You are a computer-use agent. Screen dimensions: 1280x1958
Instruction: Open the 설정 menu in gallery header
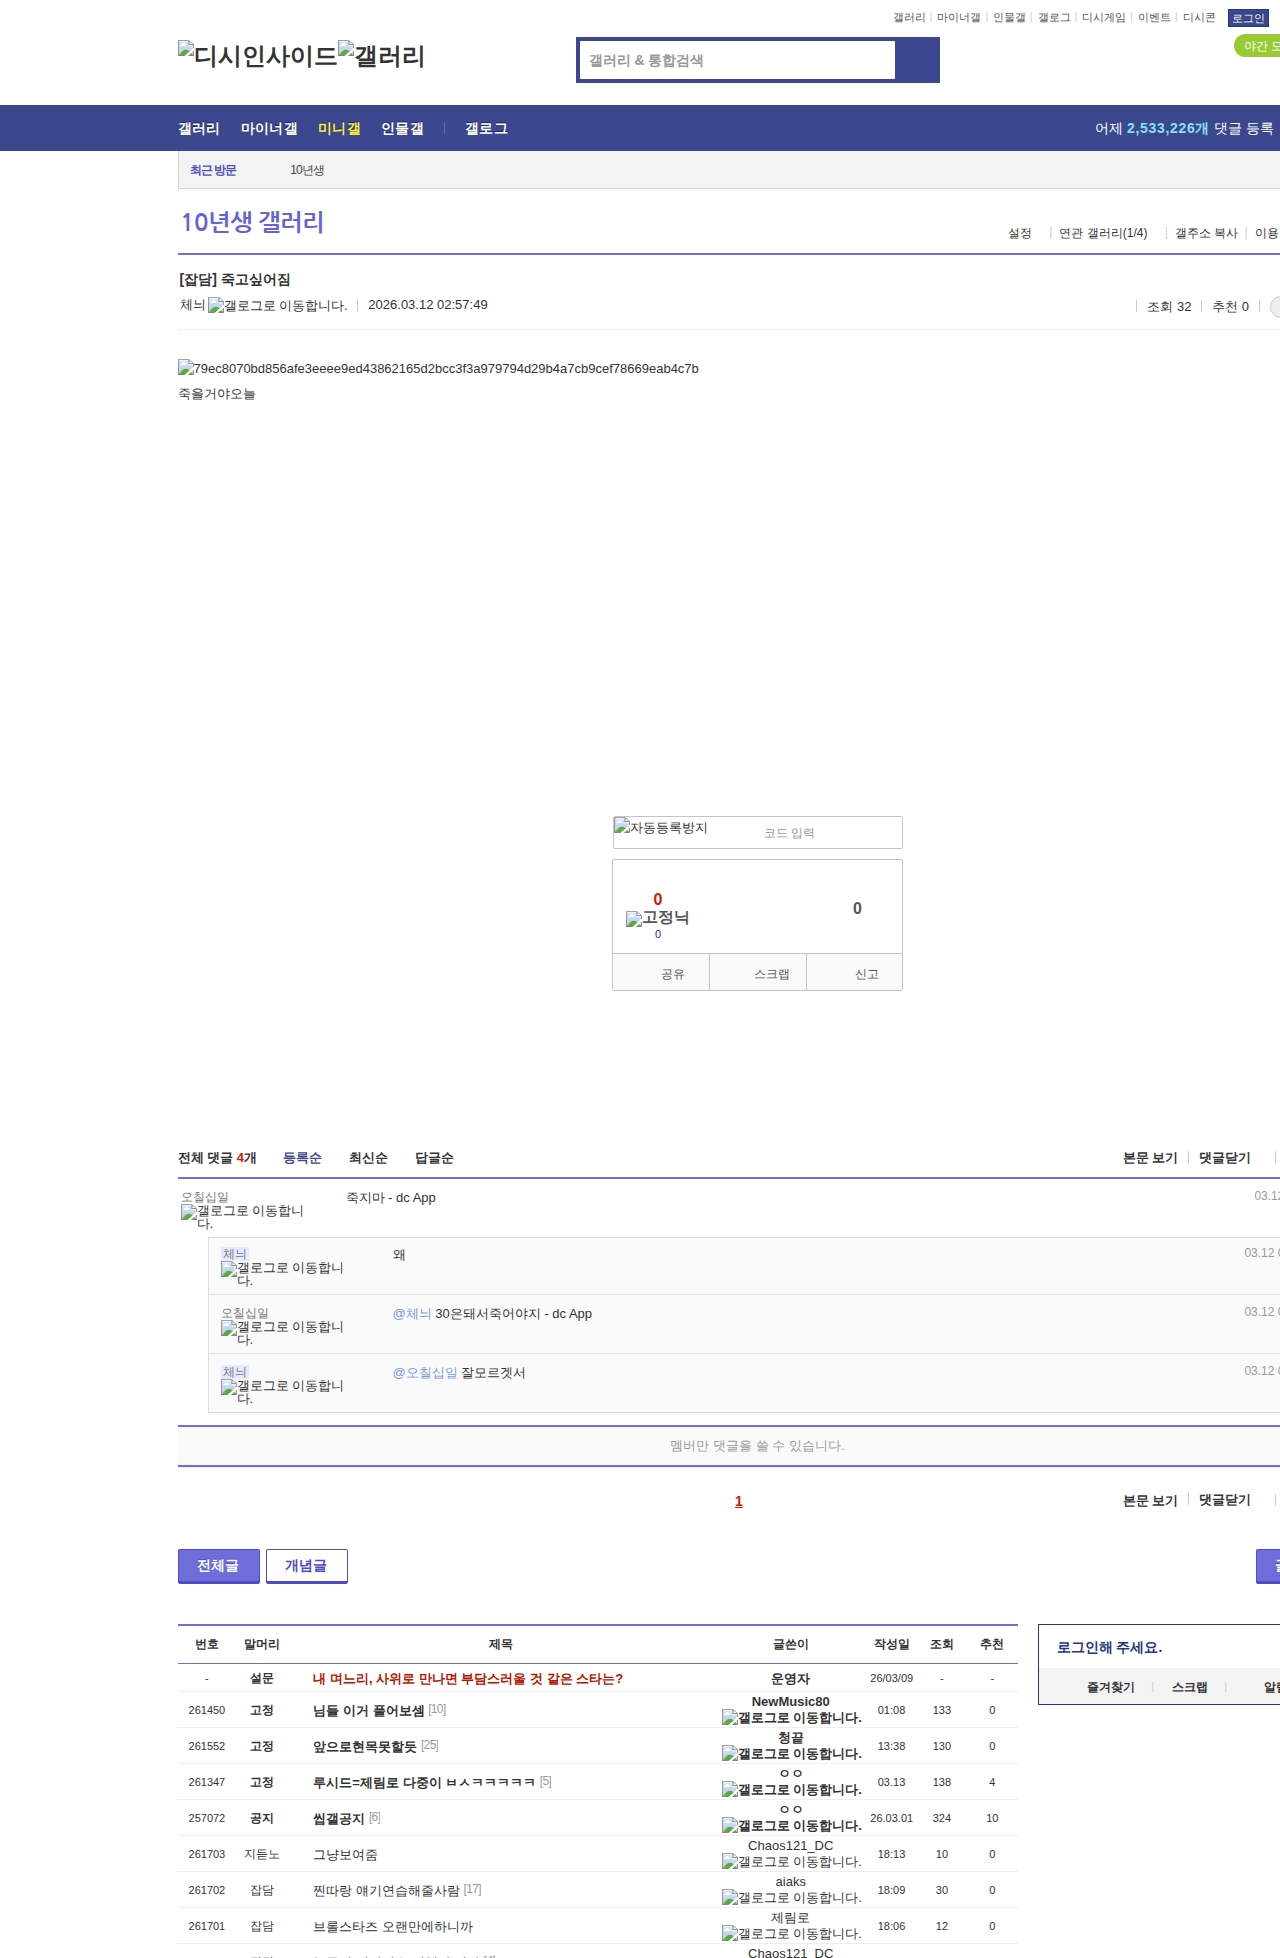tap(1019, 233)
